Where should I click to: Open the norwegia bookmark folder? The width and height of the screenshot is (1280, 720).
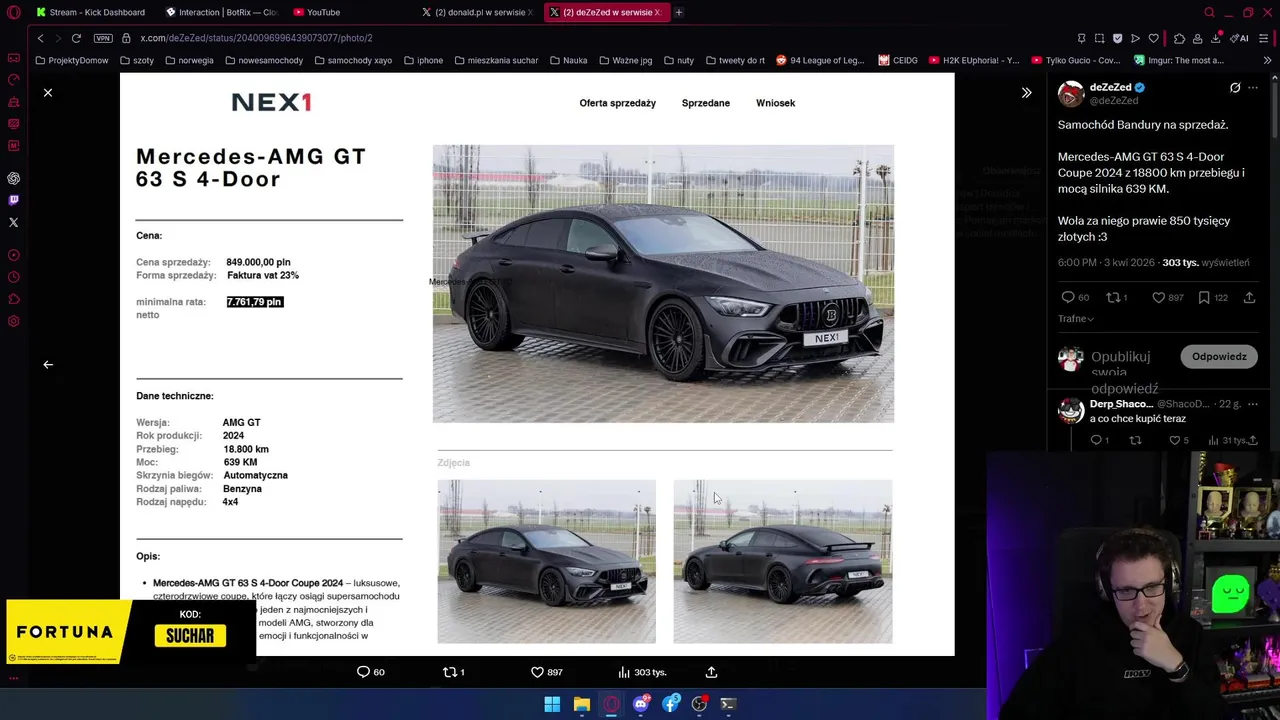click(188, 60)
